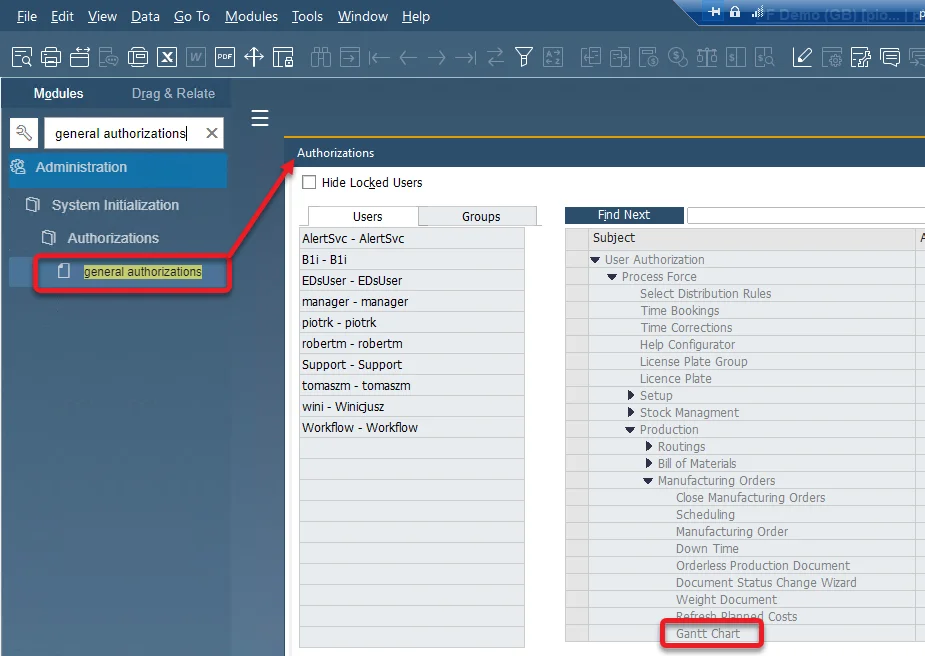
Task: Switch to the Groups tab
Action: (x=480, y=215)
